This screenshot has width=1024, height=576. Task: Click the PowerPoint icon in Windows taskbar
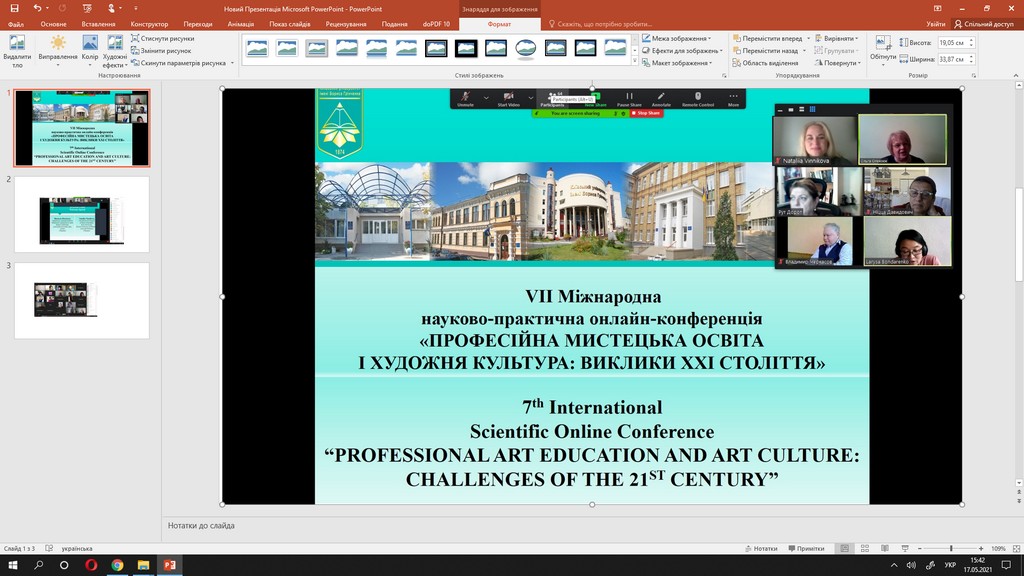coord(169,565)
